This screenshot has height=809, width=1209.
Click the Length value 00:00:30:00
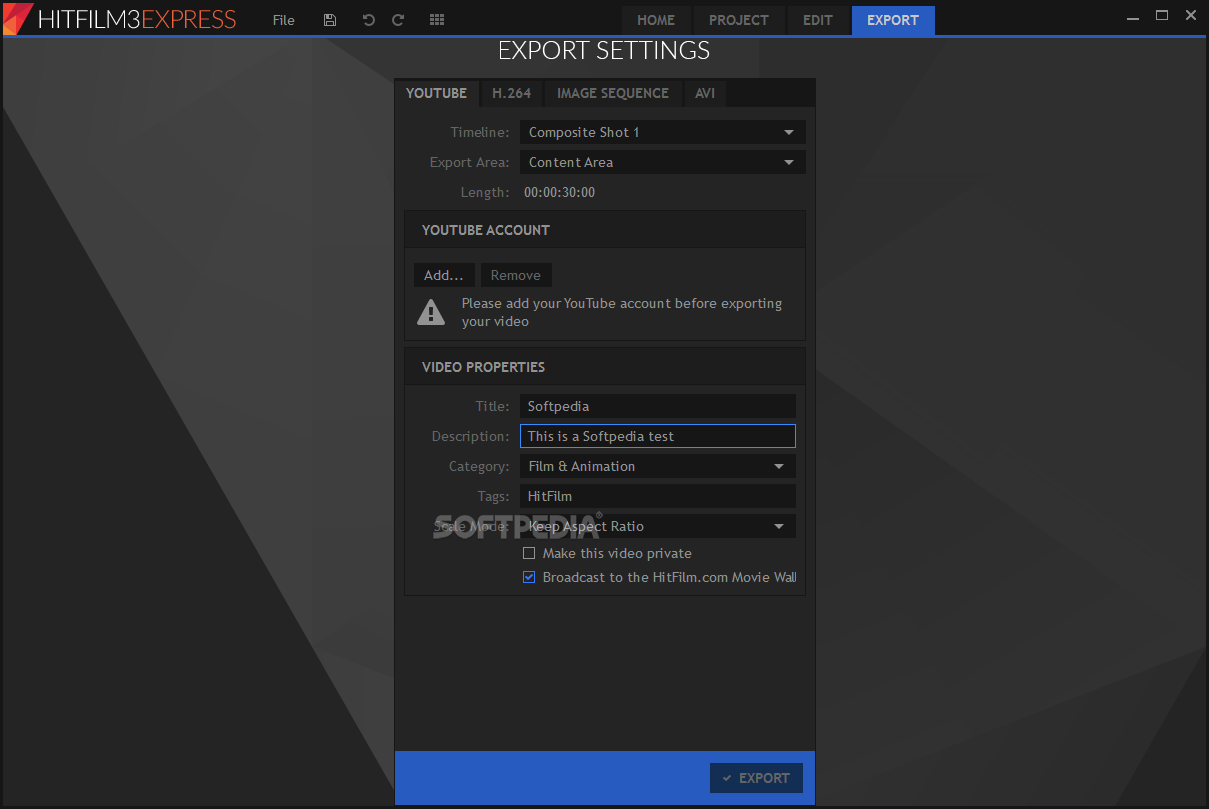click(x=560, y=192)
